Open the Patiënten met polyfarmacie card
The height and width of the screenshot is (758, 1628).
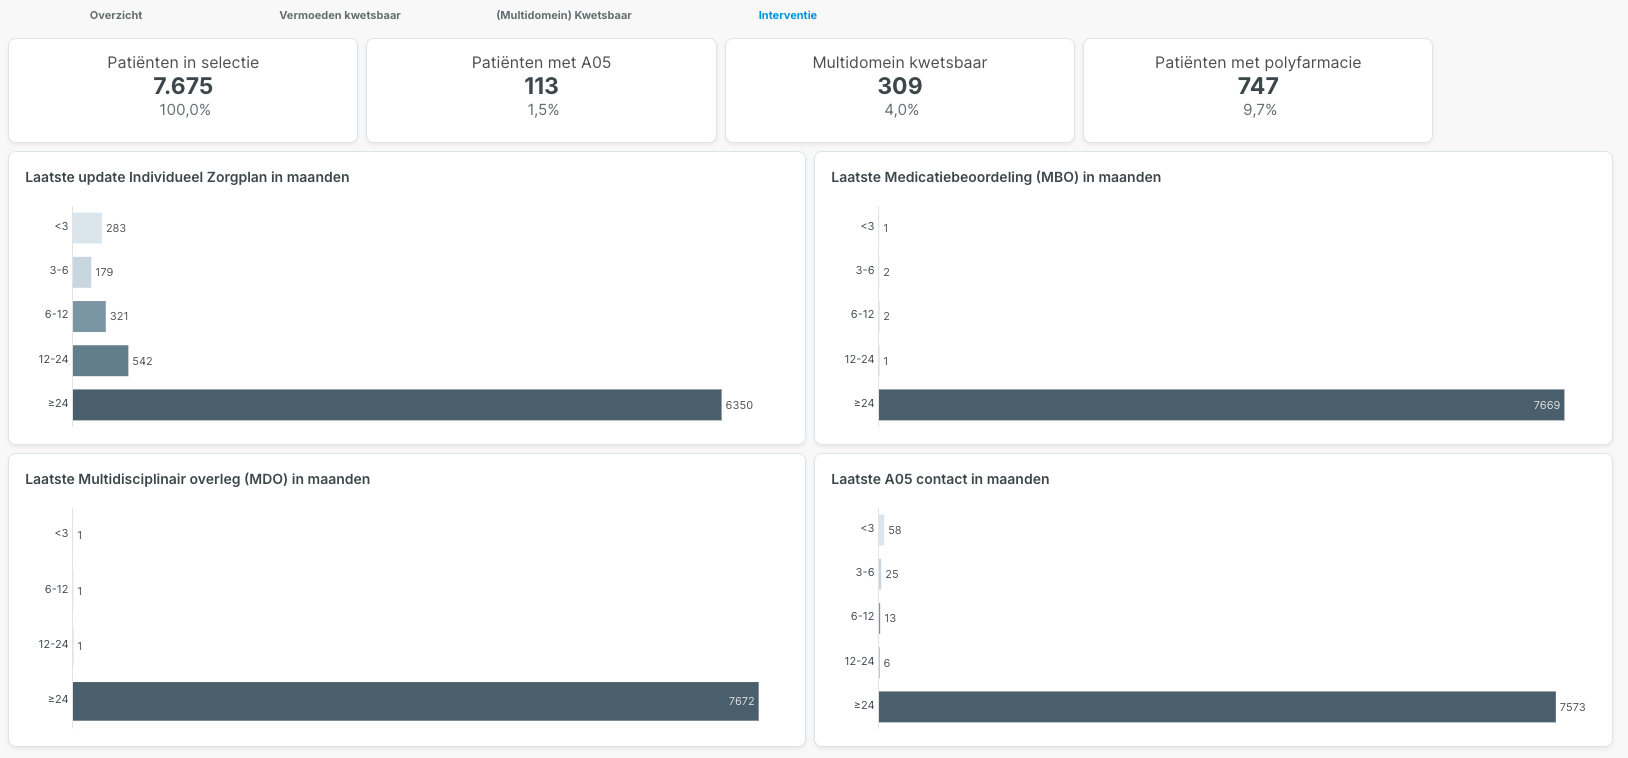[x=1257, y=90]
